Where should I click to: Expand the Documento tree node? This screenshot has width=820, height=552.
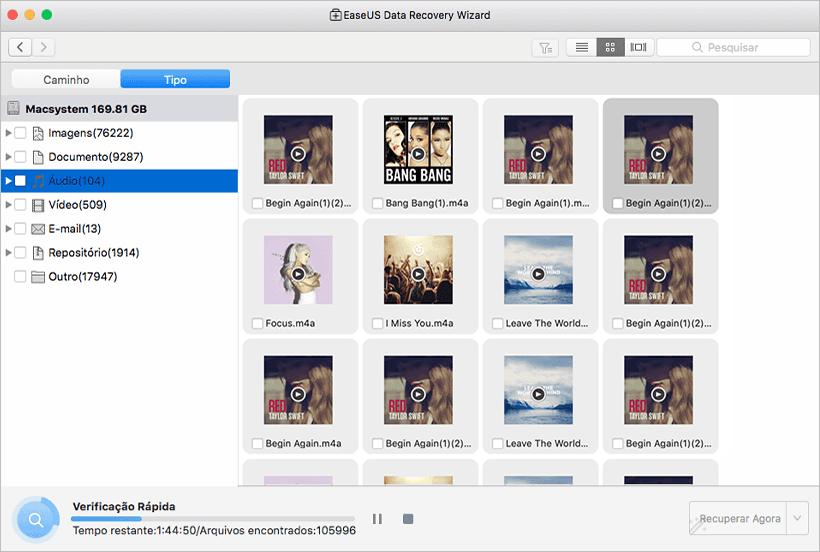[8, 157]
